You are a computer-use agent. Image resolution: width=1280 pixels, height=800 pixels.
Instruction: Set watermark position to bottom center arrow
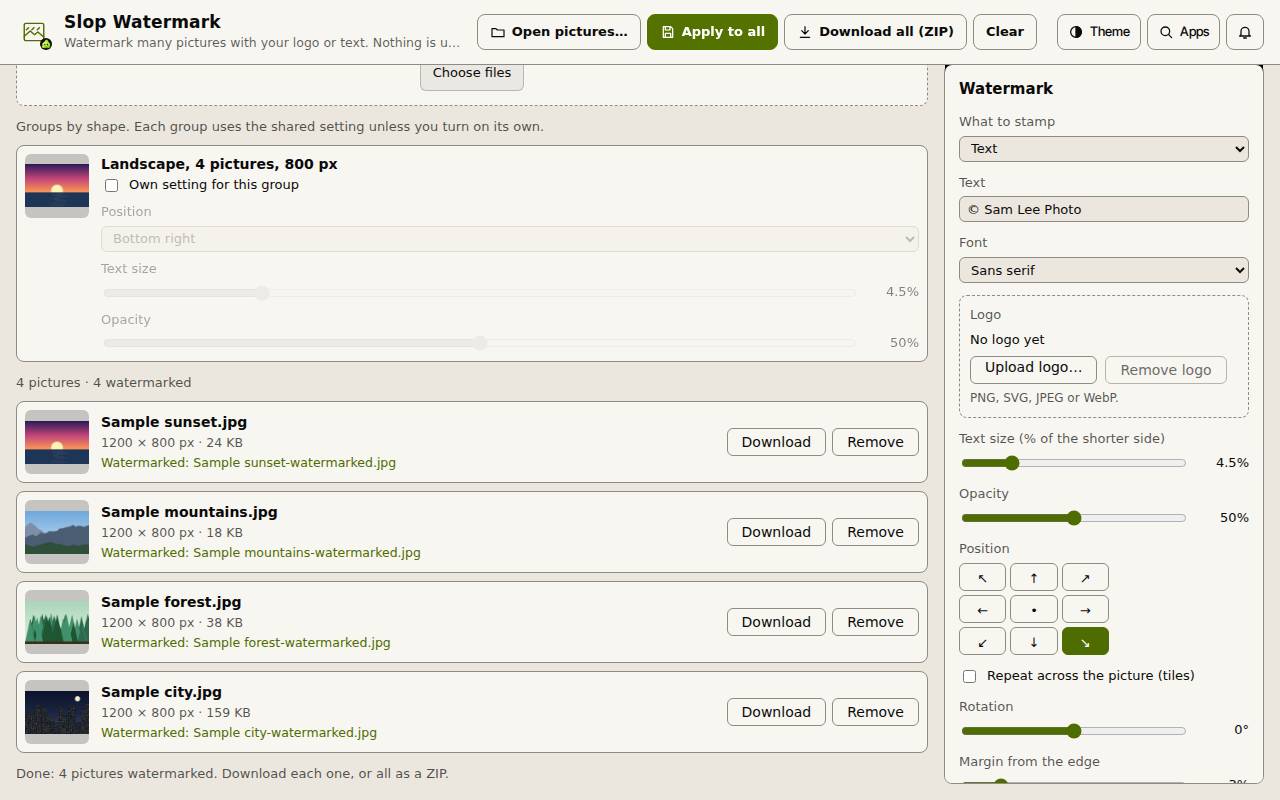[x=1034, y=641]
